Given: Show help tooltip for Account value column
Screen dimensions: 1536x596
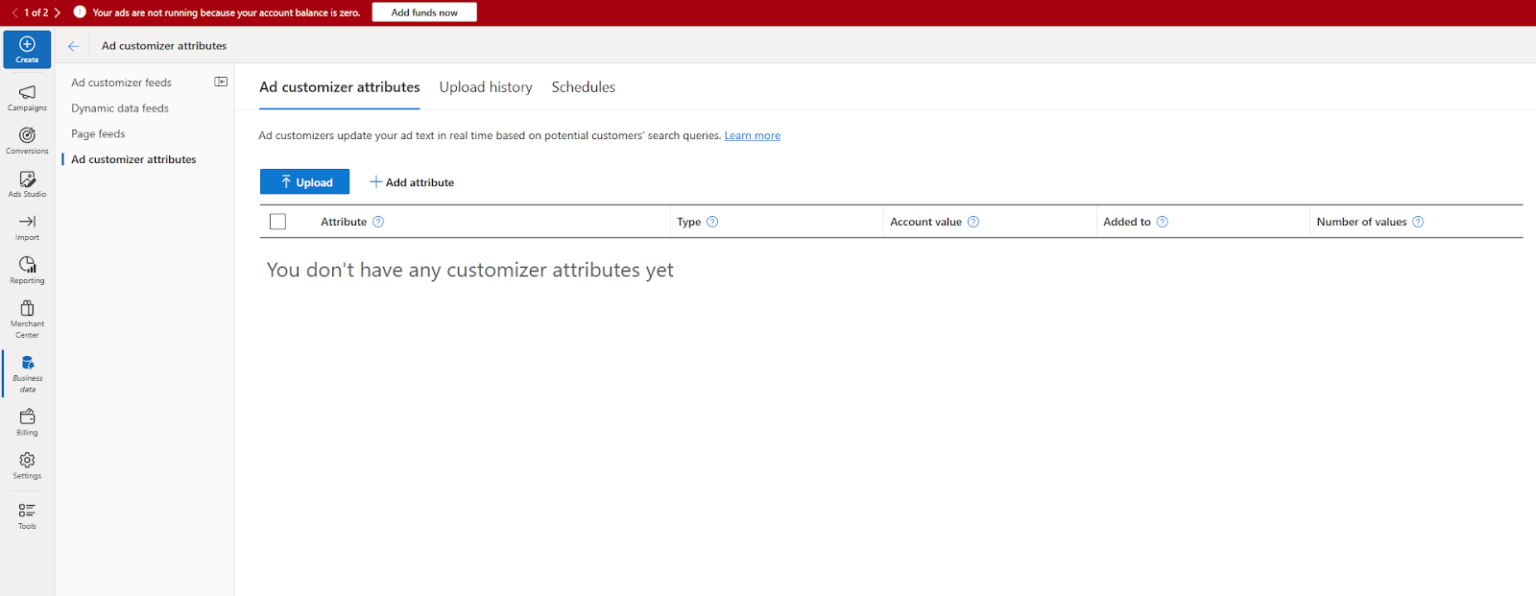Looking at the screenshot, I should [x=973, y=222].
